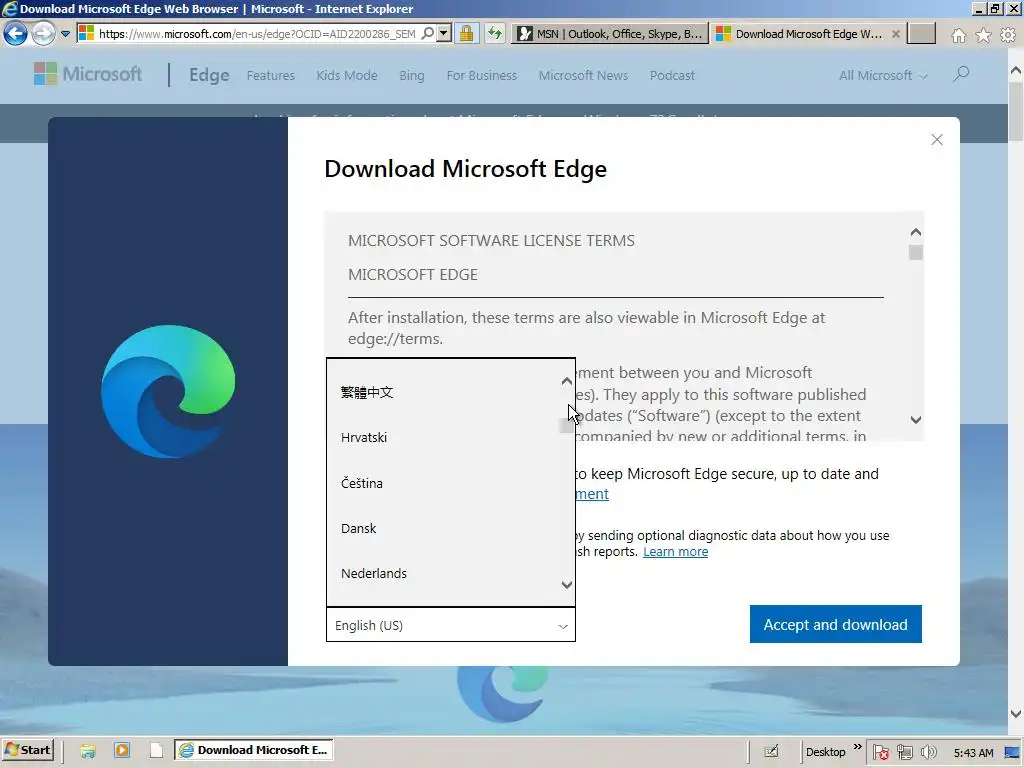The image size is (1024, 768).
Task: Click the Internet Explorer forward arrow button
Action: tap(43, 33)
